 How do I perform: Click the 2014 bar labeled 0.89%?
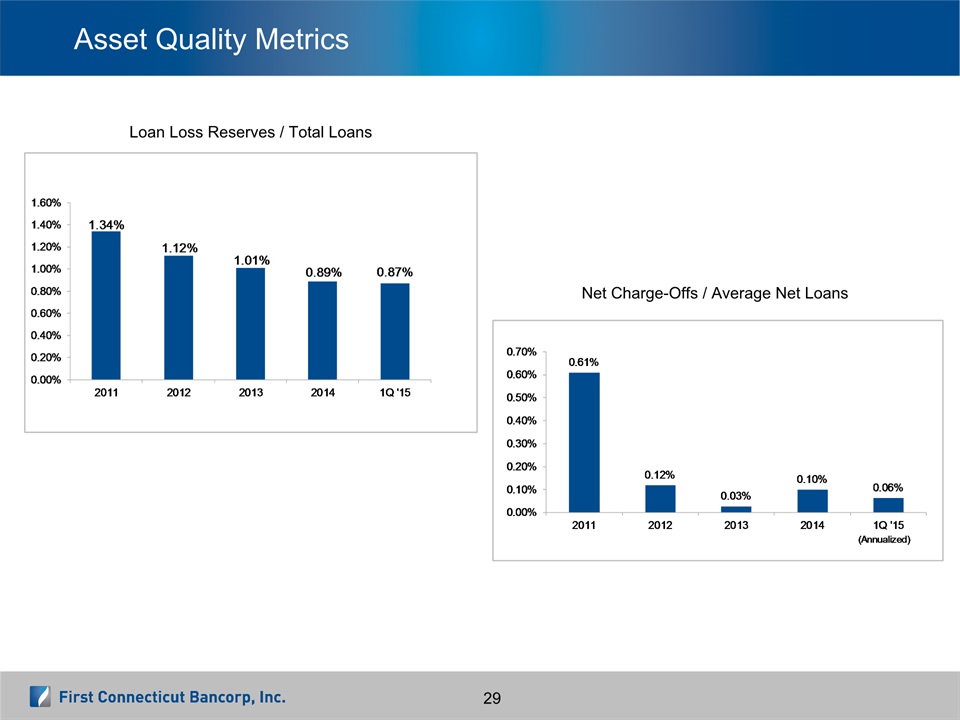322,330
